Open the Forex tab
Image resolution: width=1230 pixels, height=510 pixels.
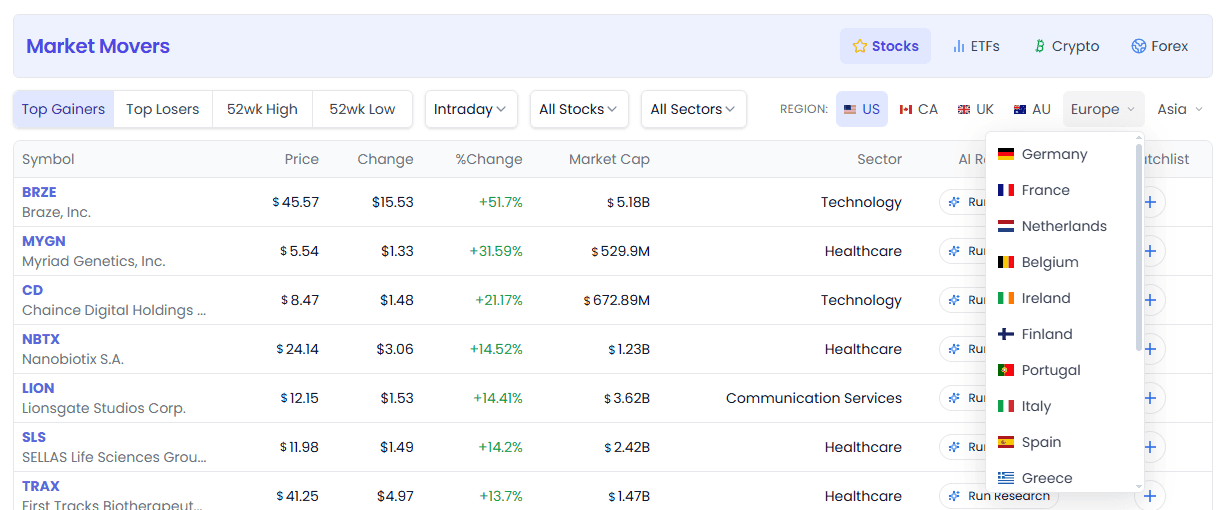pyautogui.click(x=1160, y=46)
